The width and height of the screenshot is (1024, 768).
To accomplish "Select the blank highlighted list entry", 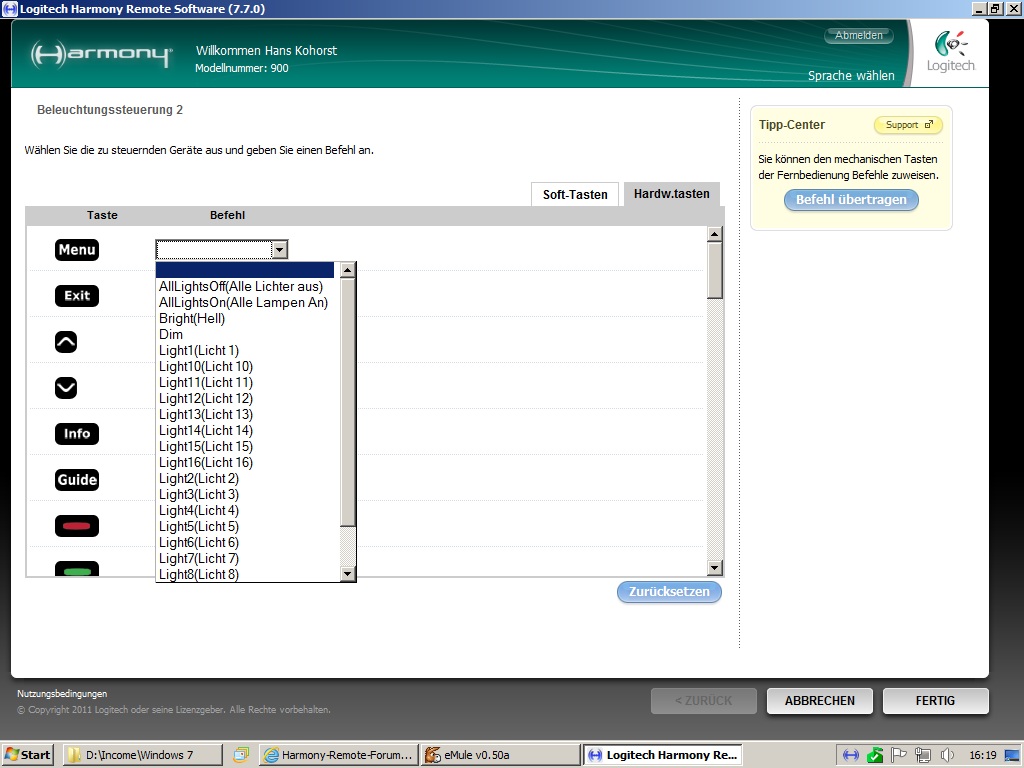I will tap(245, 270).
